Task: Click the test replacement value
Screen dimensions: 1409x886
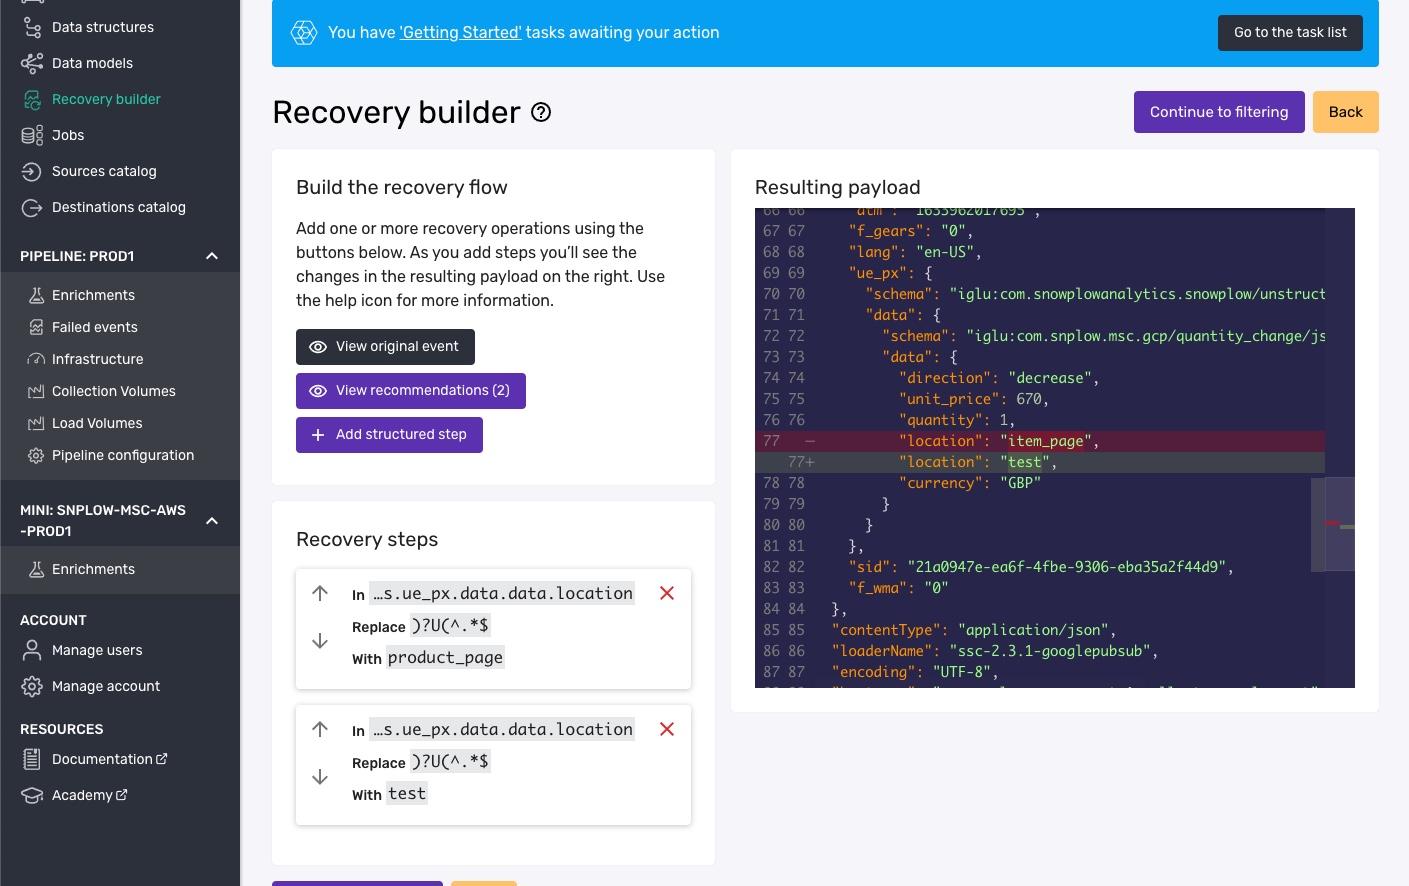Action: [x=407, y=793]
